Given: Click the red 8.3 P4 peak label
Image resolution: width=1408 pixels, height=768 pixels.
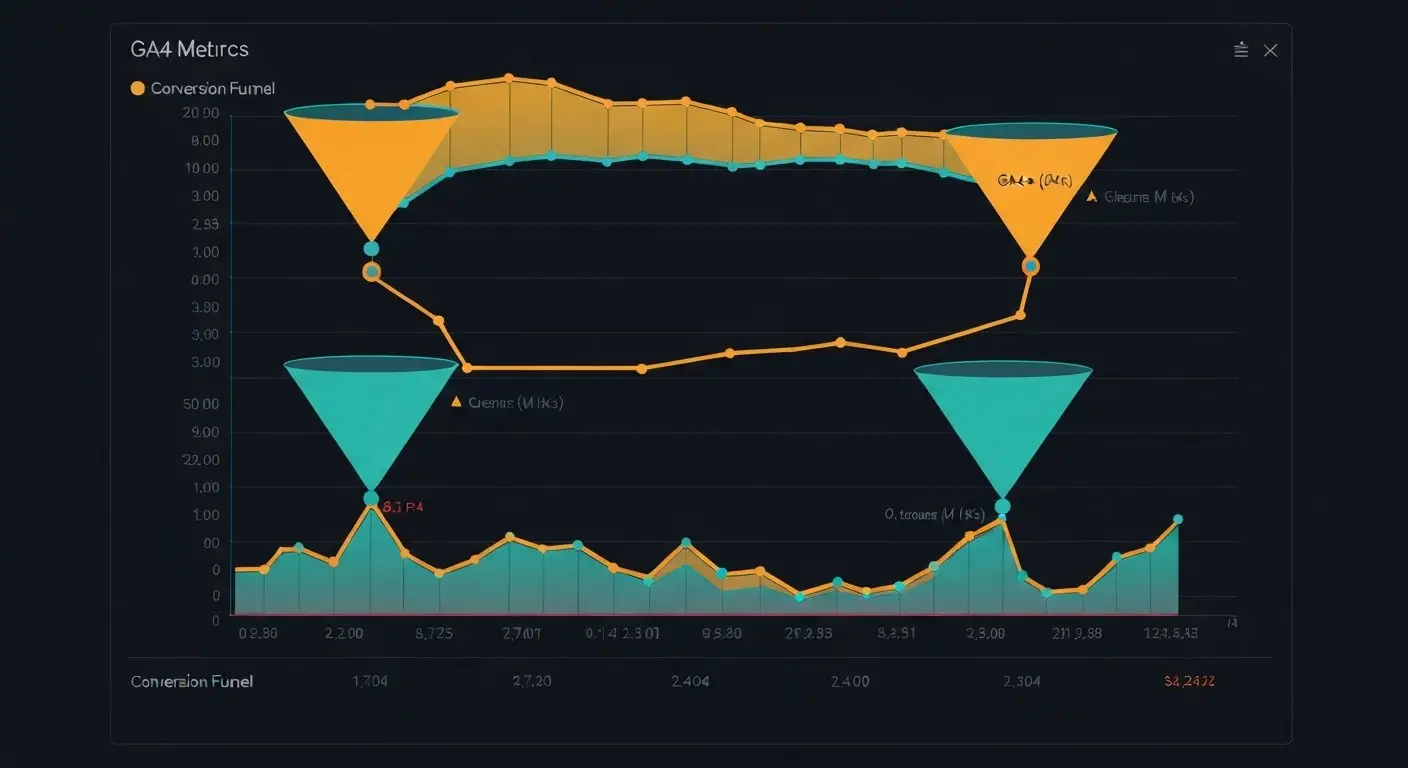Looking at the screenshot, I should [402, 508].
